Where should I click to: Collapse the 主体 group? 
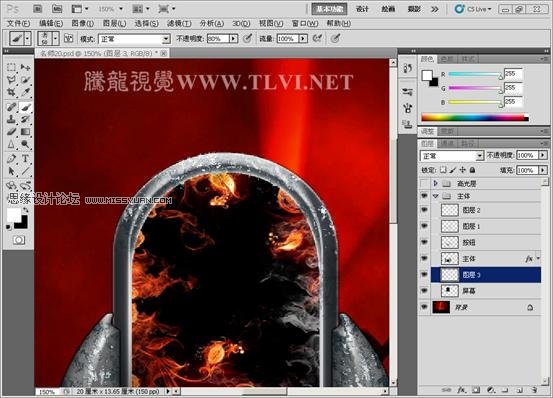point(436,196)
